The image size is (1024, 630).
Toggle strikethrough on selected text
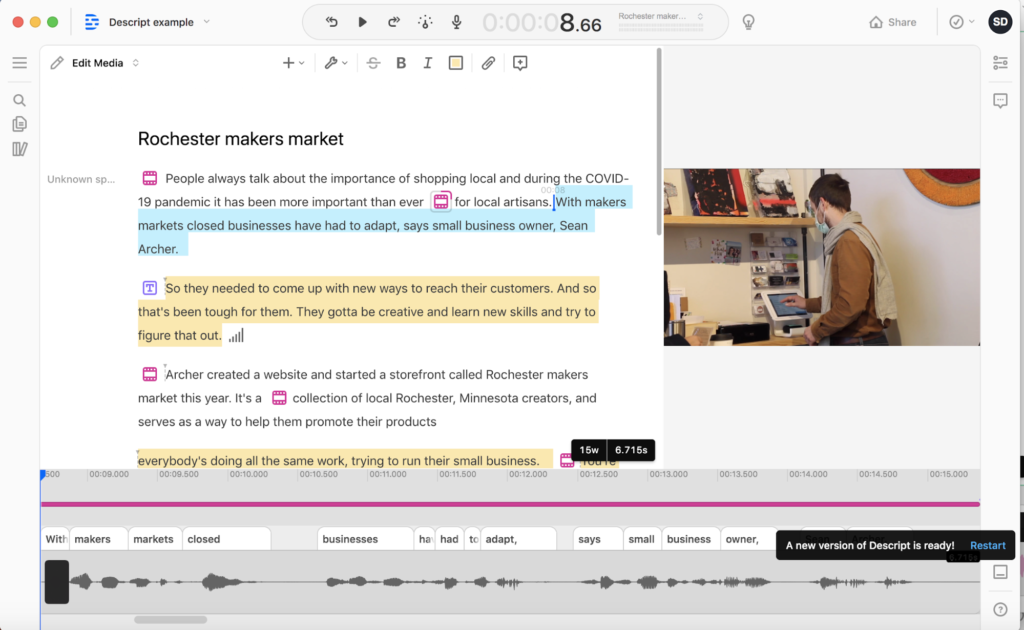click(373, 63)
